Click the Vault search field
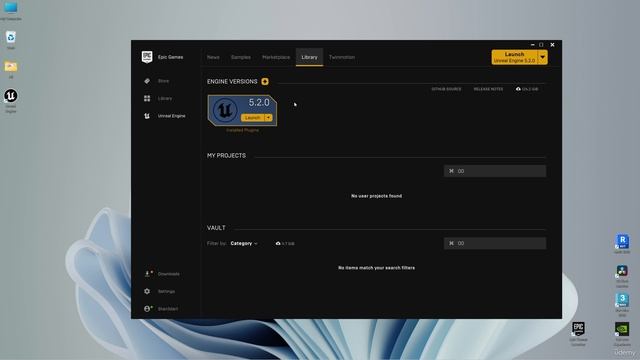The height and width of the screenshot is (360, 640). (495, 243)
